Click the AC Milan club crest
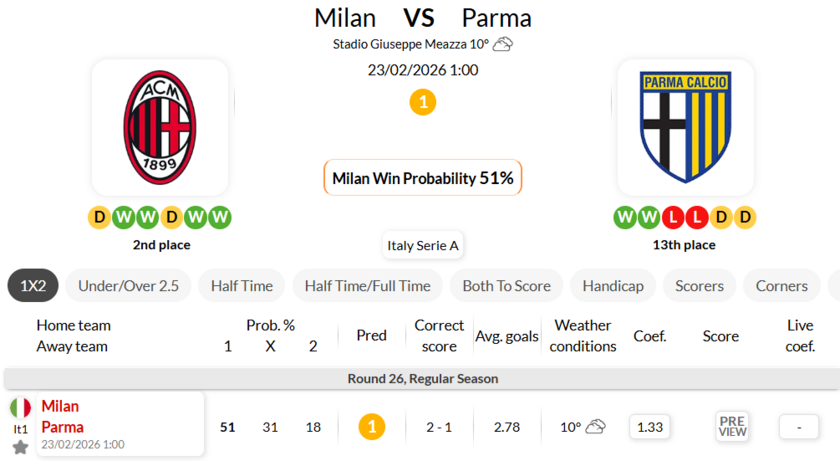 [x=160, y=127]
